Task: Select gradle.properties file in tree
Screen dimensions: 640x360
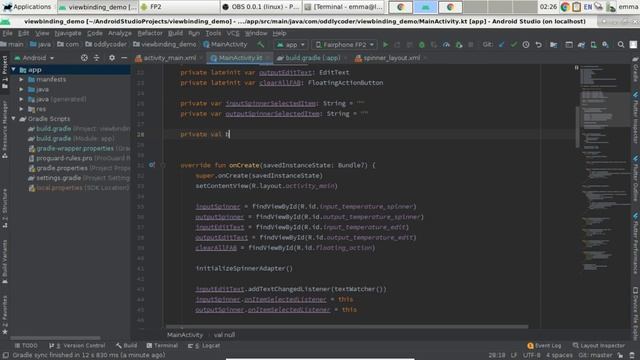Action: click(79, 168)
